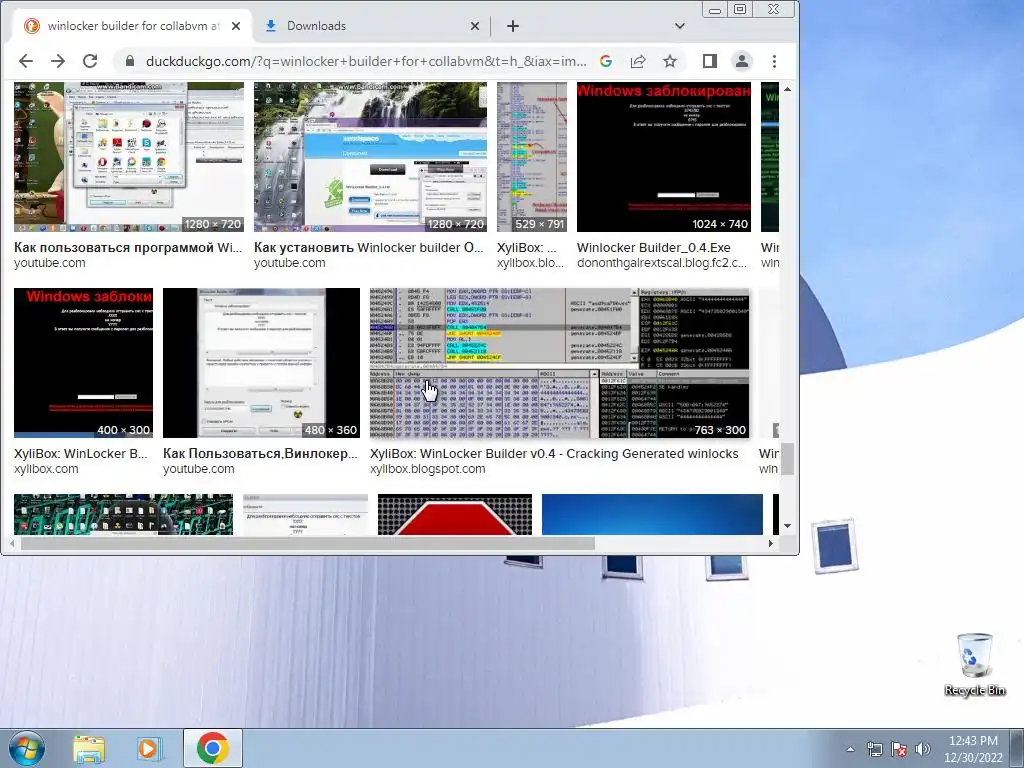
Task: Click the vertical scrollbar thumb
Action: (x=788, y=459)
